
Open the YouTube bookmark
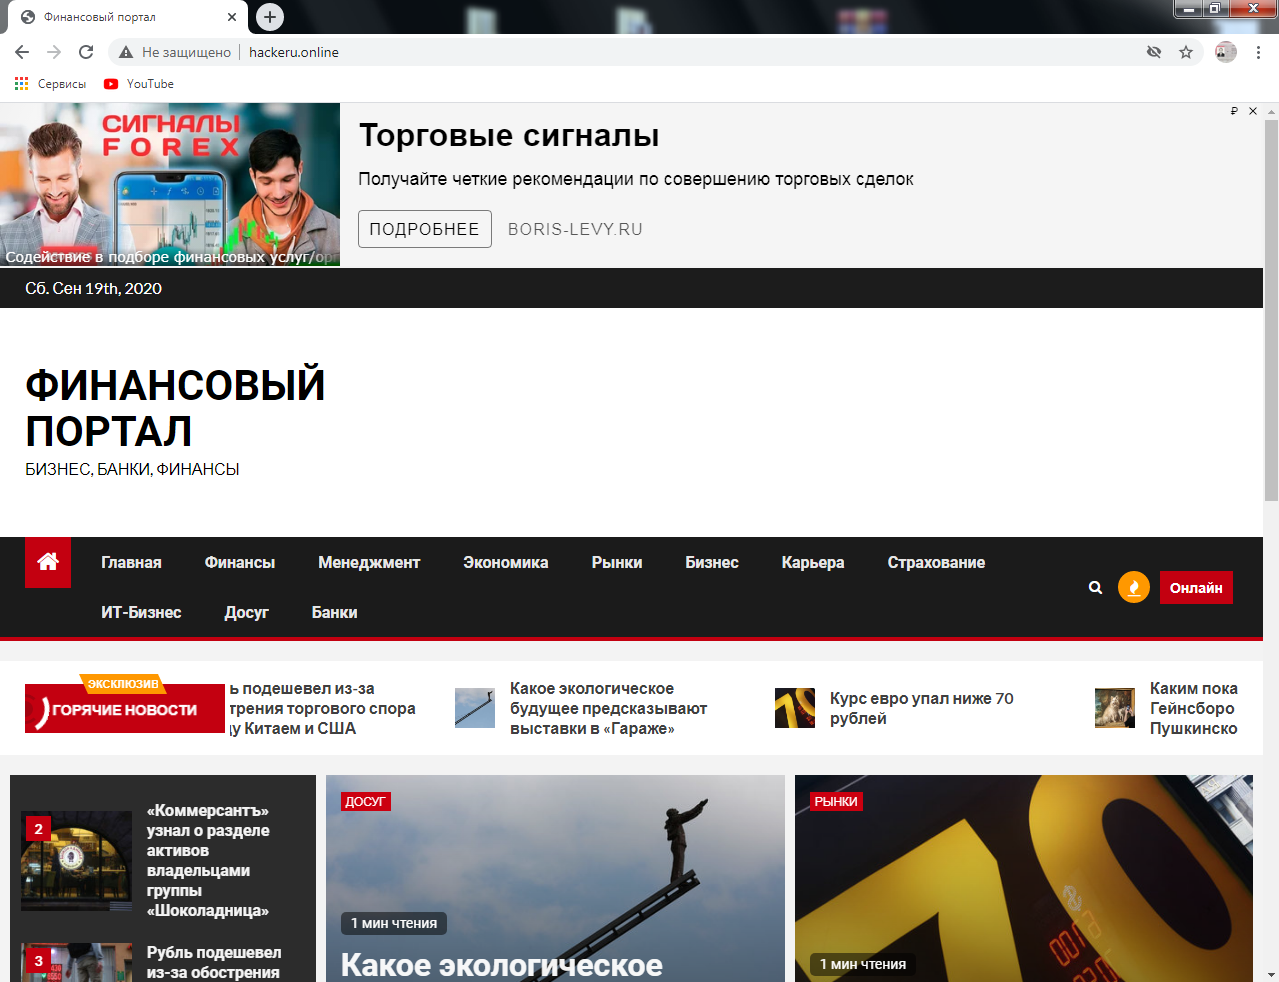pyautogui.click(x=139, y=84)
